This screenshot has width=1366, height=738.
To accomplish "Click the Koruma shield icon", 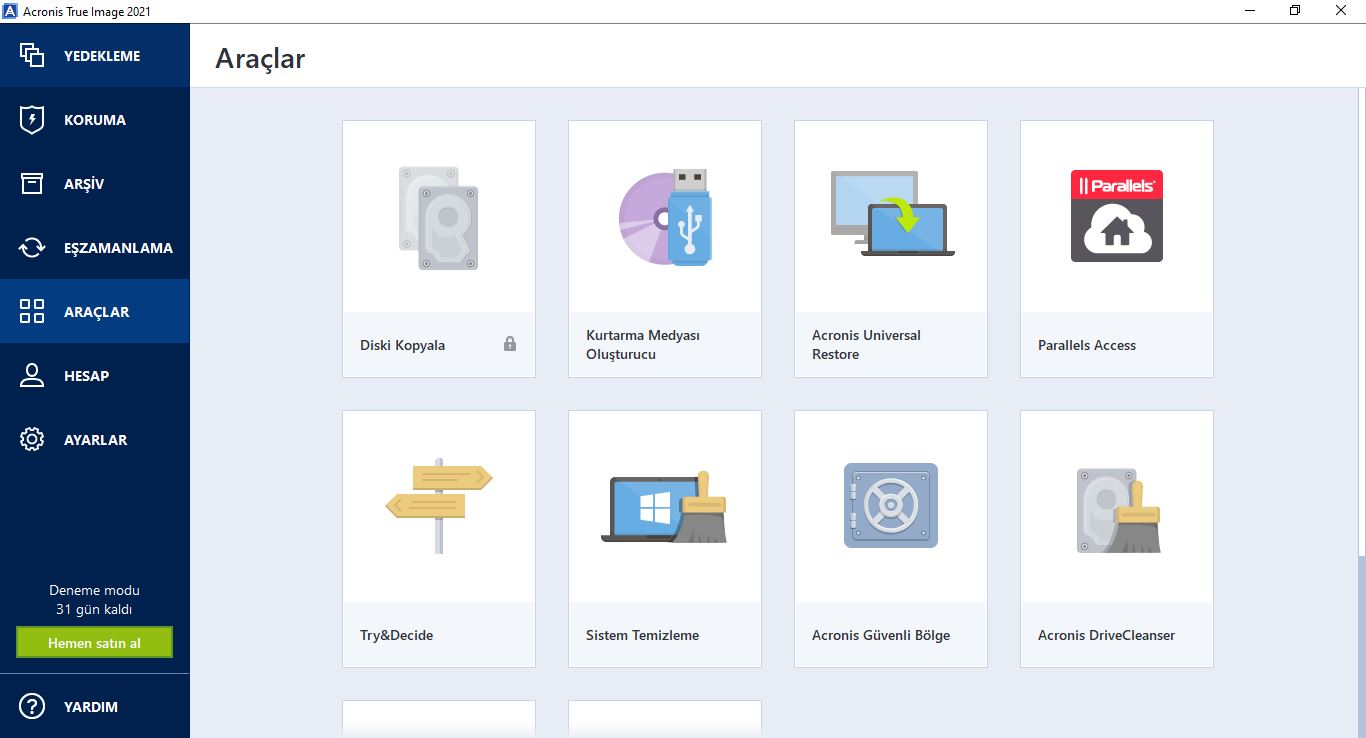I will click(x=32, y=120).
